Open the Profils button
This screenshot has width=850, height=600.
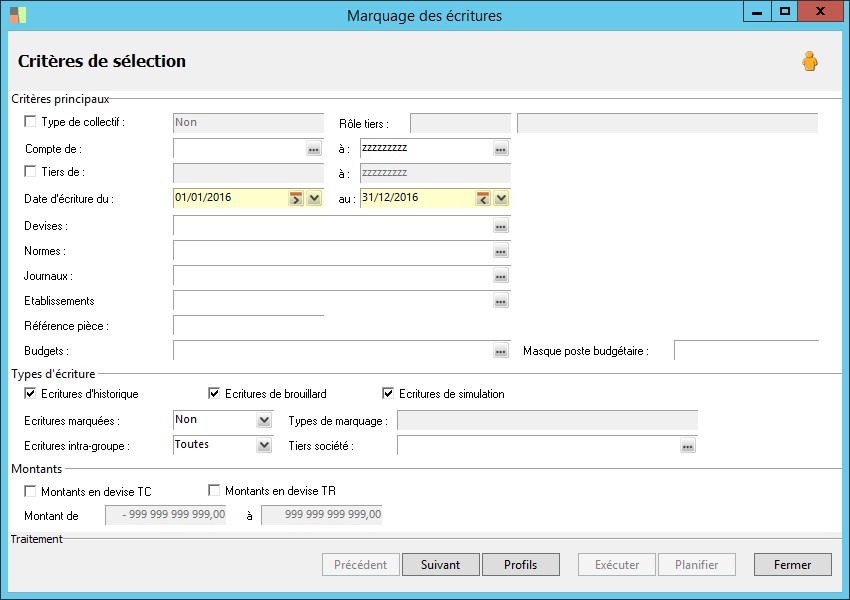coord(520,565)
